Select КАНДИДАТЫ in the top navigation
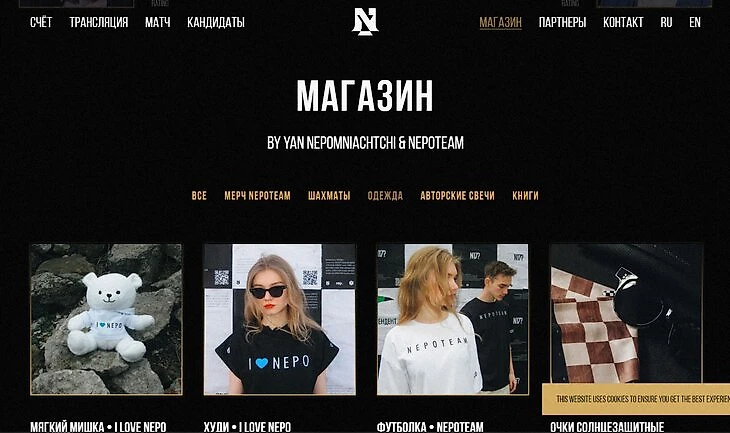Viewport: 730px width, 433px height. pyautogui.click(x=216, y=22)
